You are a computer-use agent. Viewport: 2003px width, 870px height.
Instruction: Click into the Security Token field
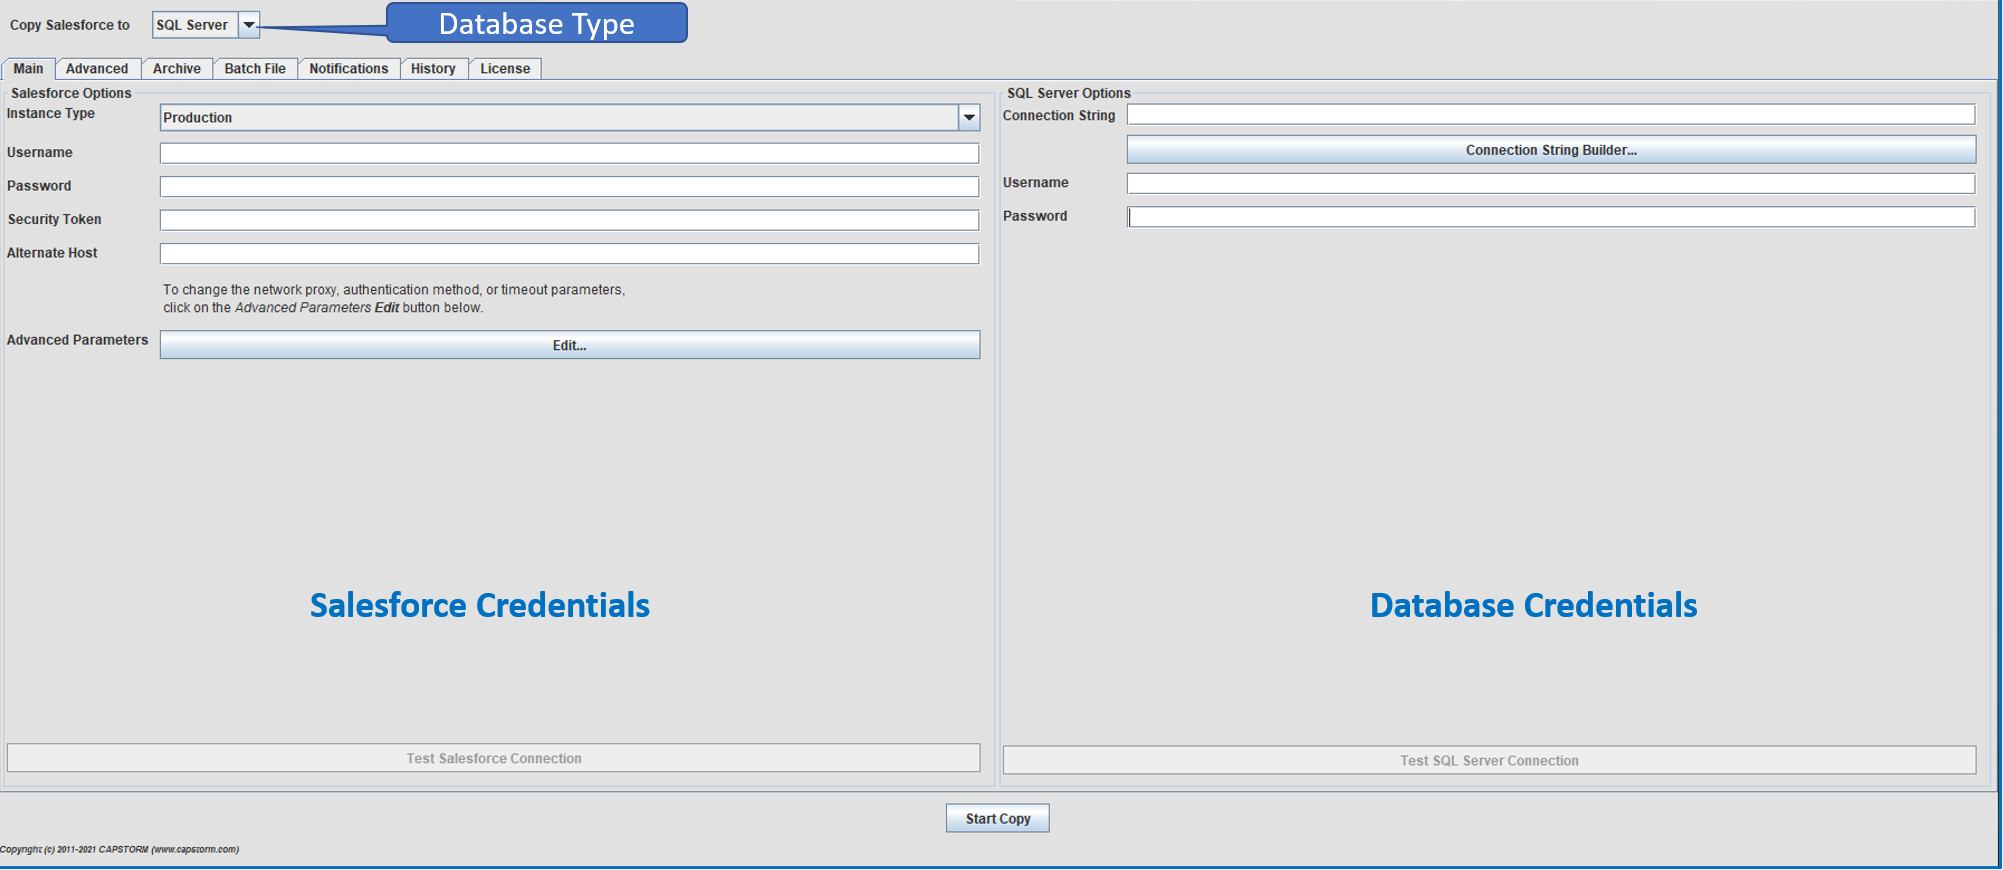569,220
